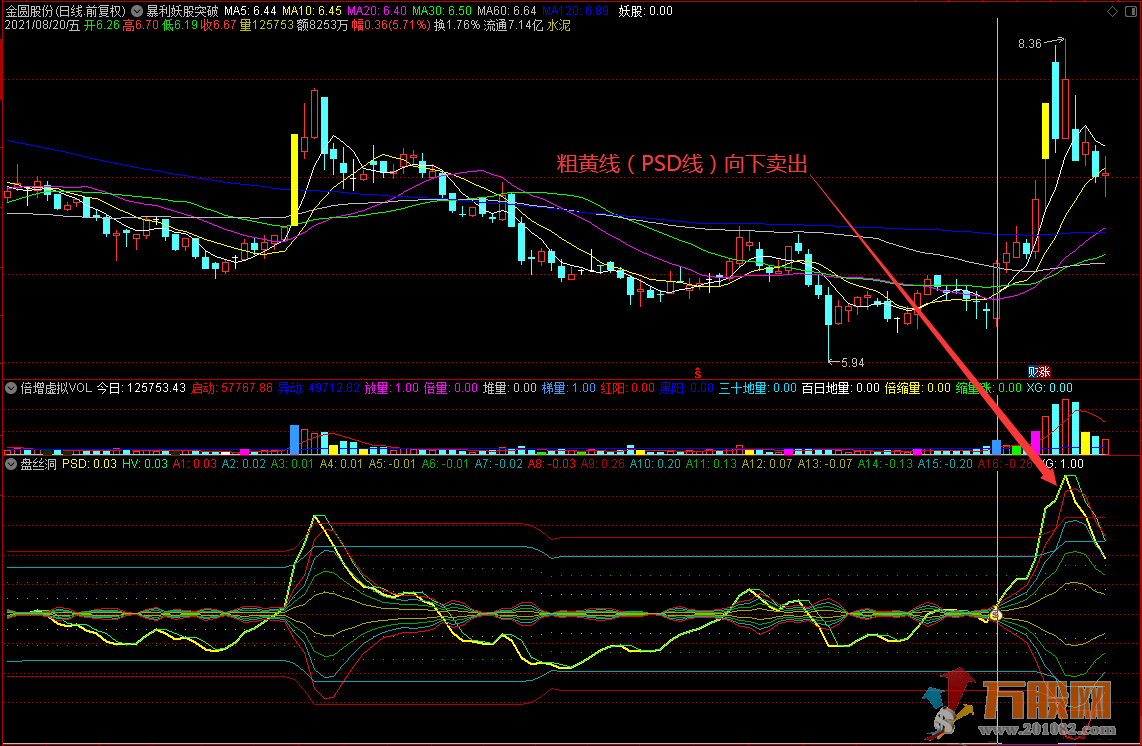The width and height of the screenshot is (1142, 746).
Task: Click the MA120: 6.88 value
Action: coord(575,11)
